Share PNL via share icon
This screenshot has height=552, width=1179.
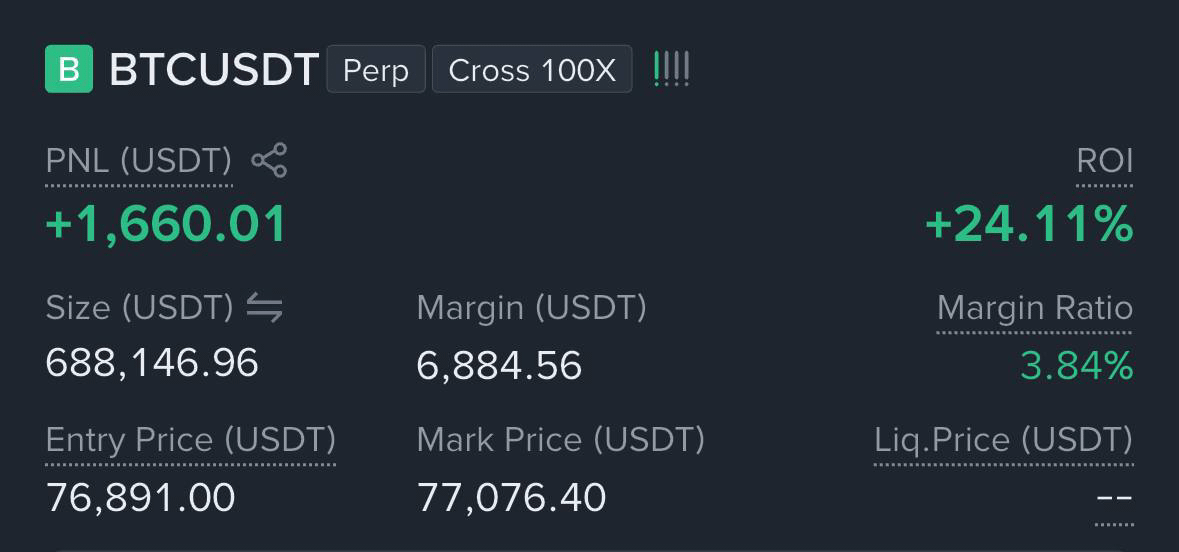(269, 160)
